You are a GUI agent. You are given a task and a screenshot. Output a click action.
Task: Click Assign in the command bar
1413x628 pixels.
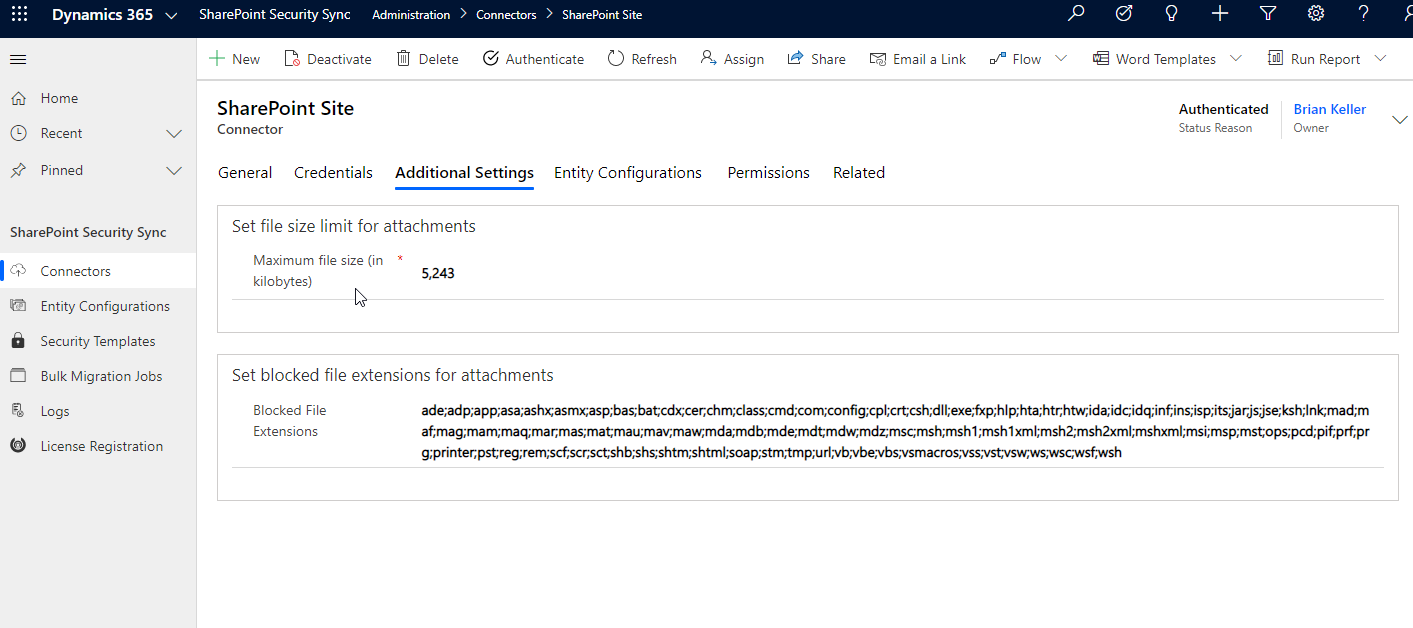point(732,59)
